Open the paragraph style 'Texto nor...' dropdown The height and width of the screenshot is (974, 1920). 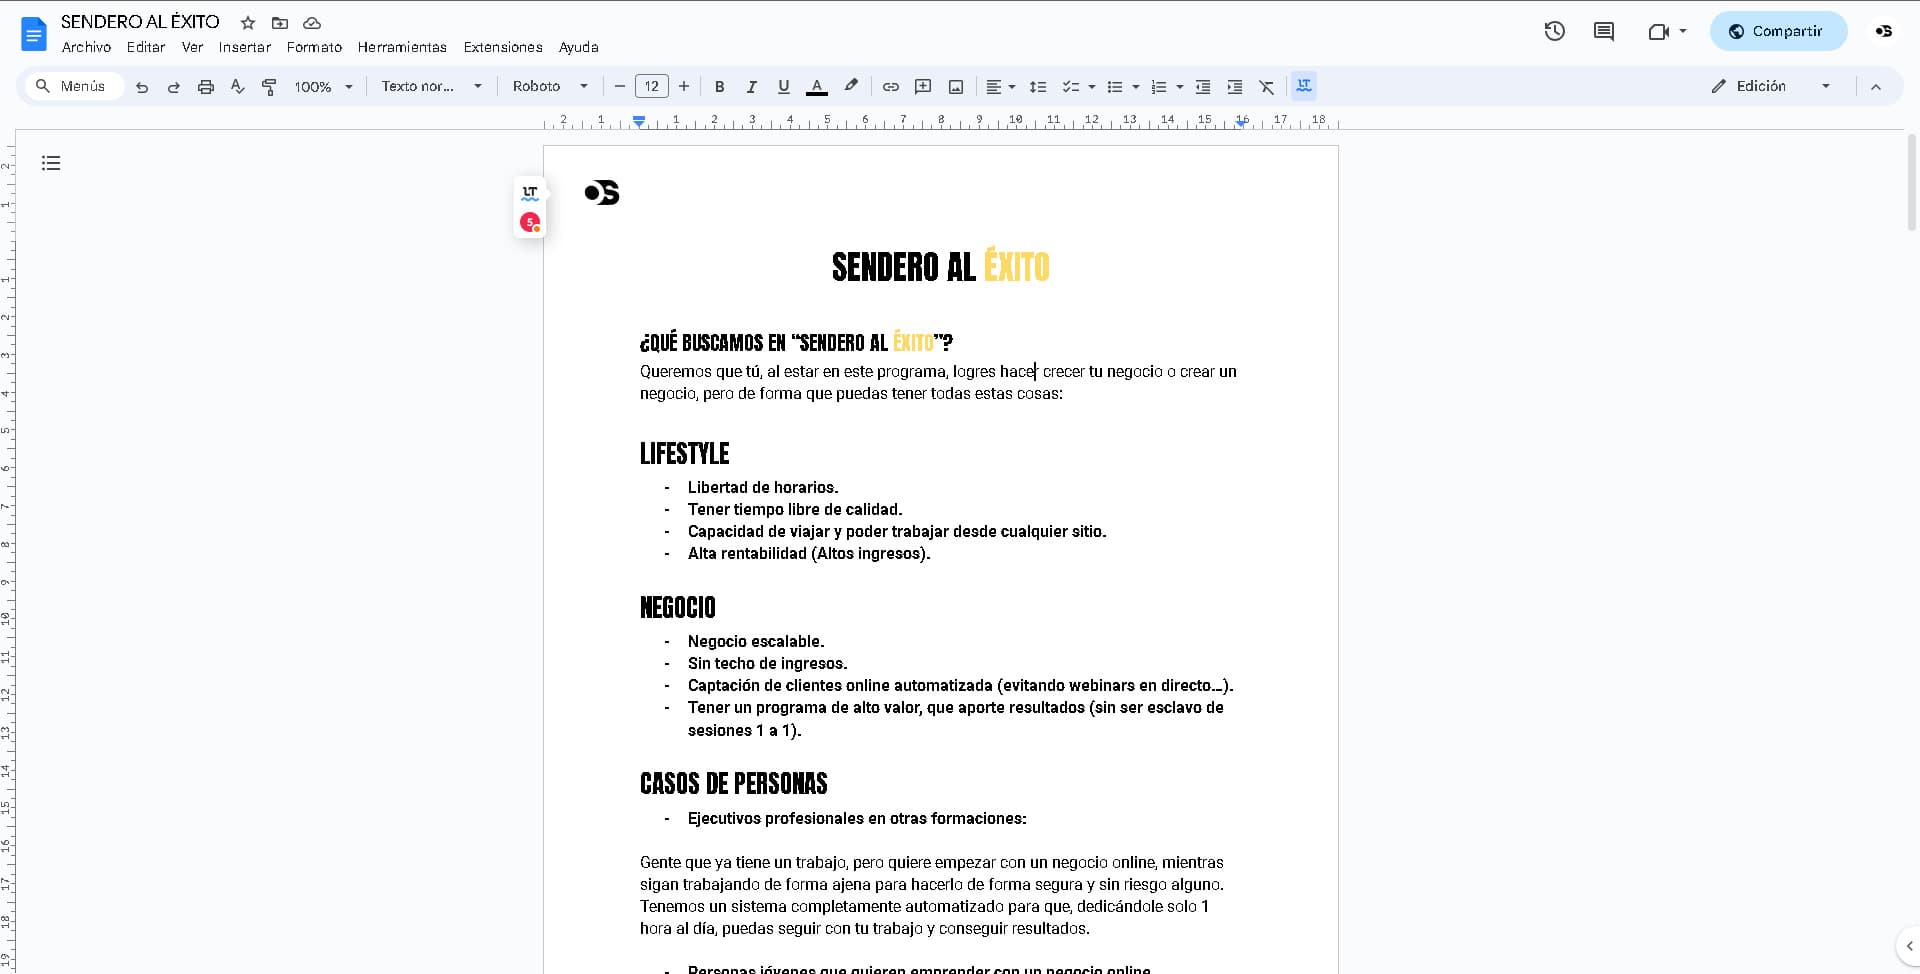coord(432,87)
